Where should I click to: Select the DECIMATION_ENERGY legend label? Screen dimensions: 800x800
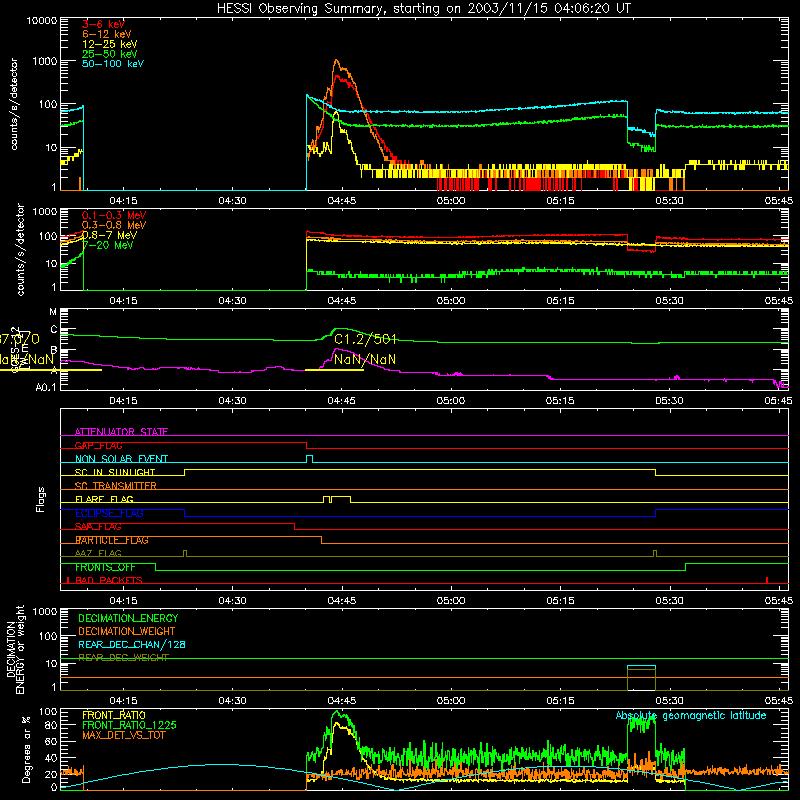128,618
